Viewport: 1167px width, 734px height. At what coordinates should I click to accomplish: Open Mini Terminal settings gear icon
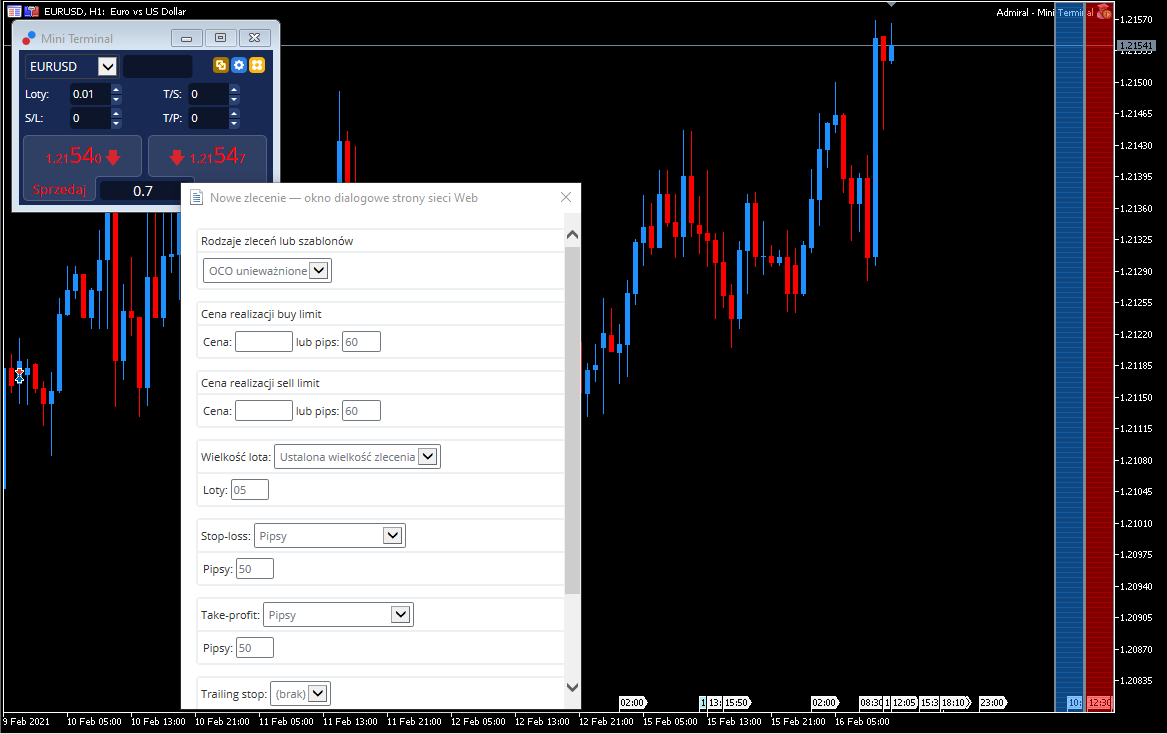coord(239,66)
